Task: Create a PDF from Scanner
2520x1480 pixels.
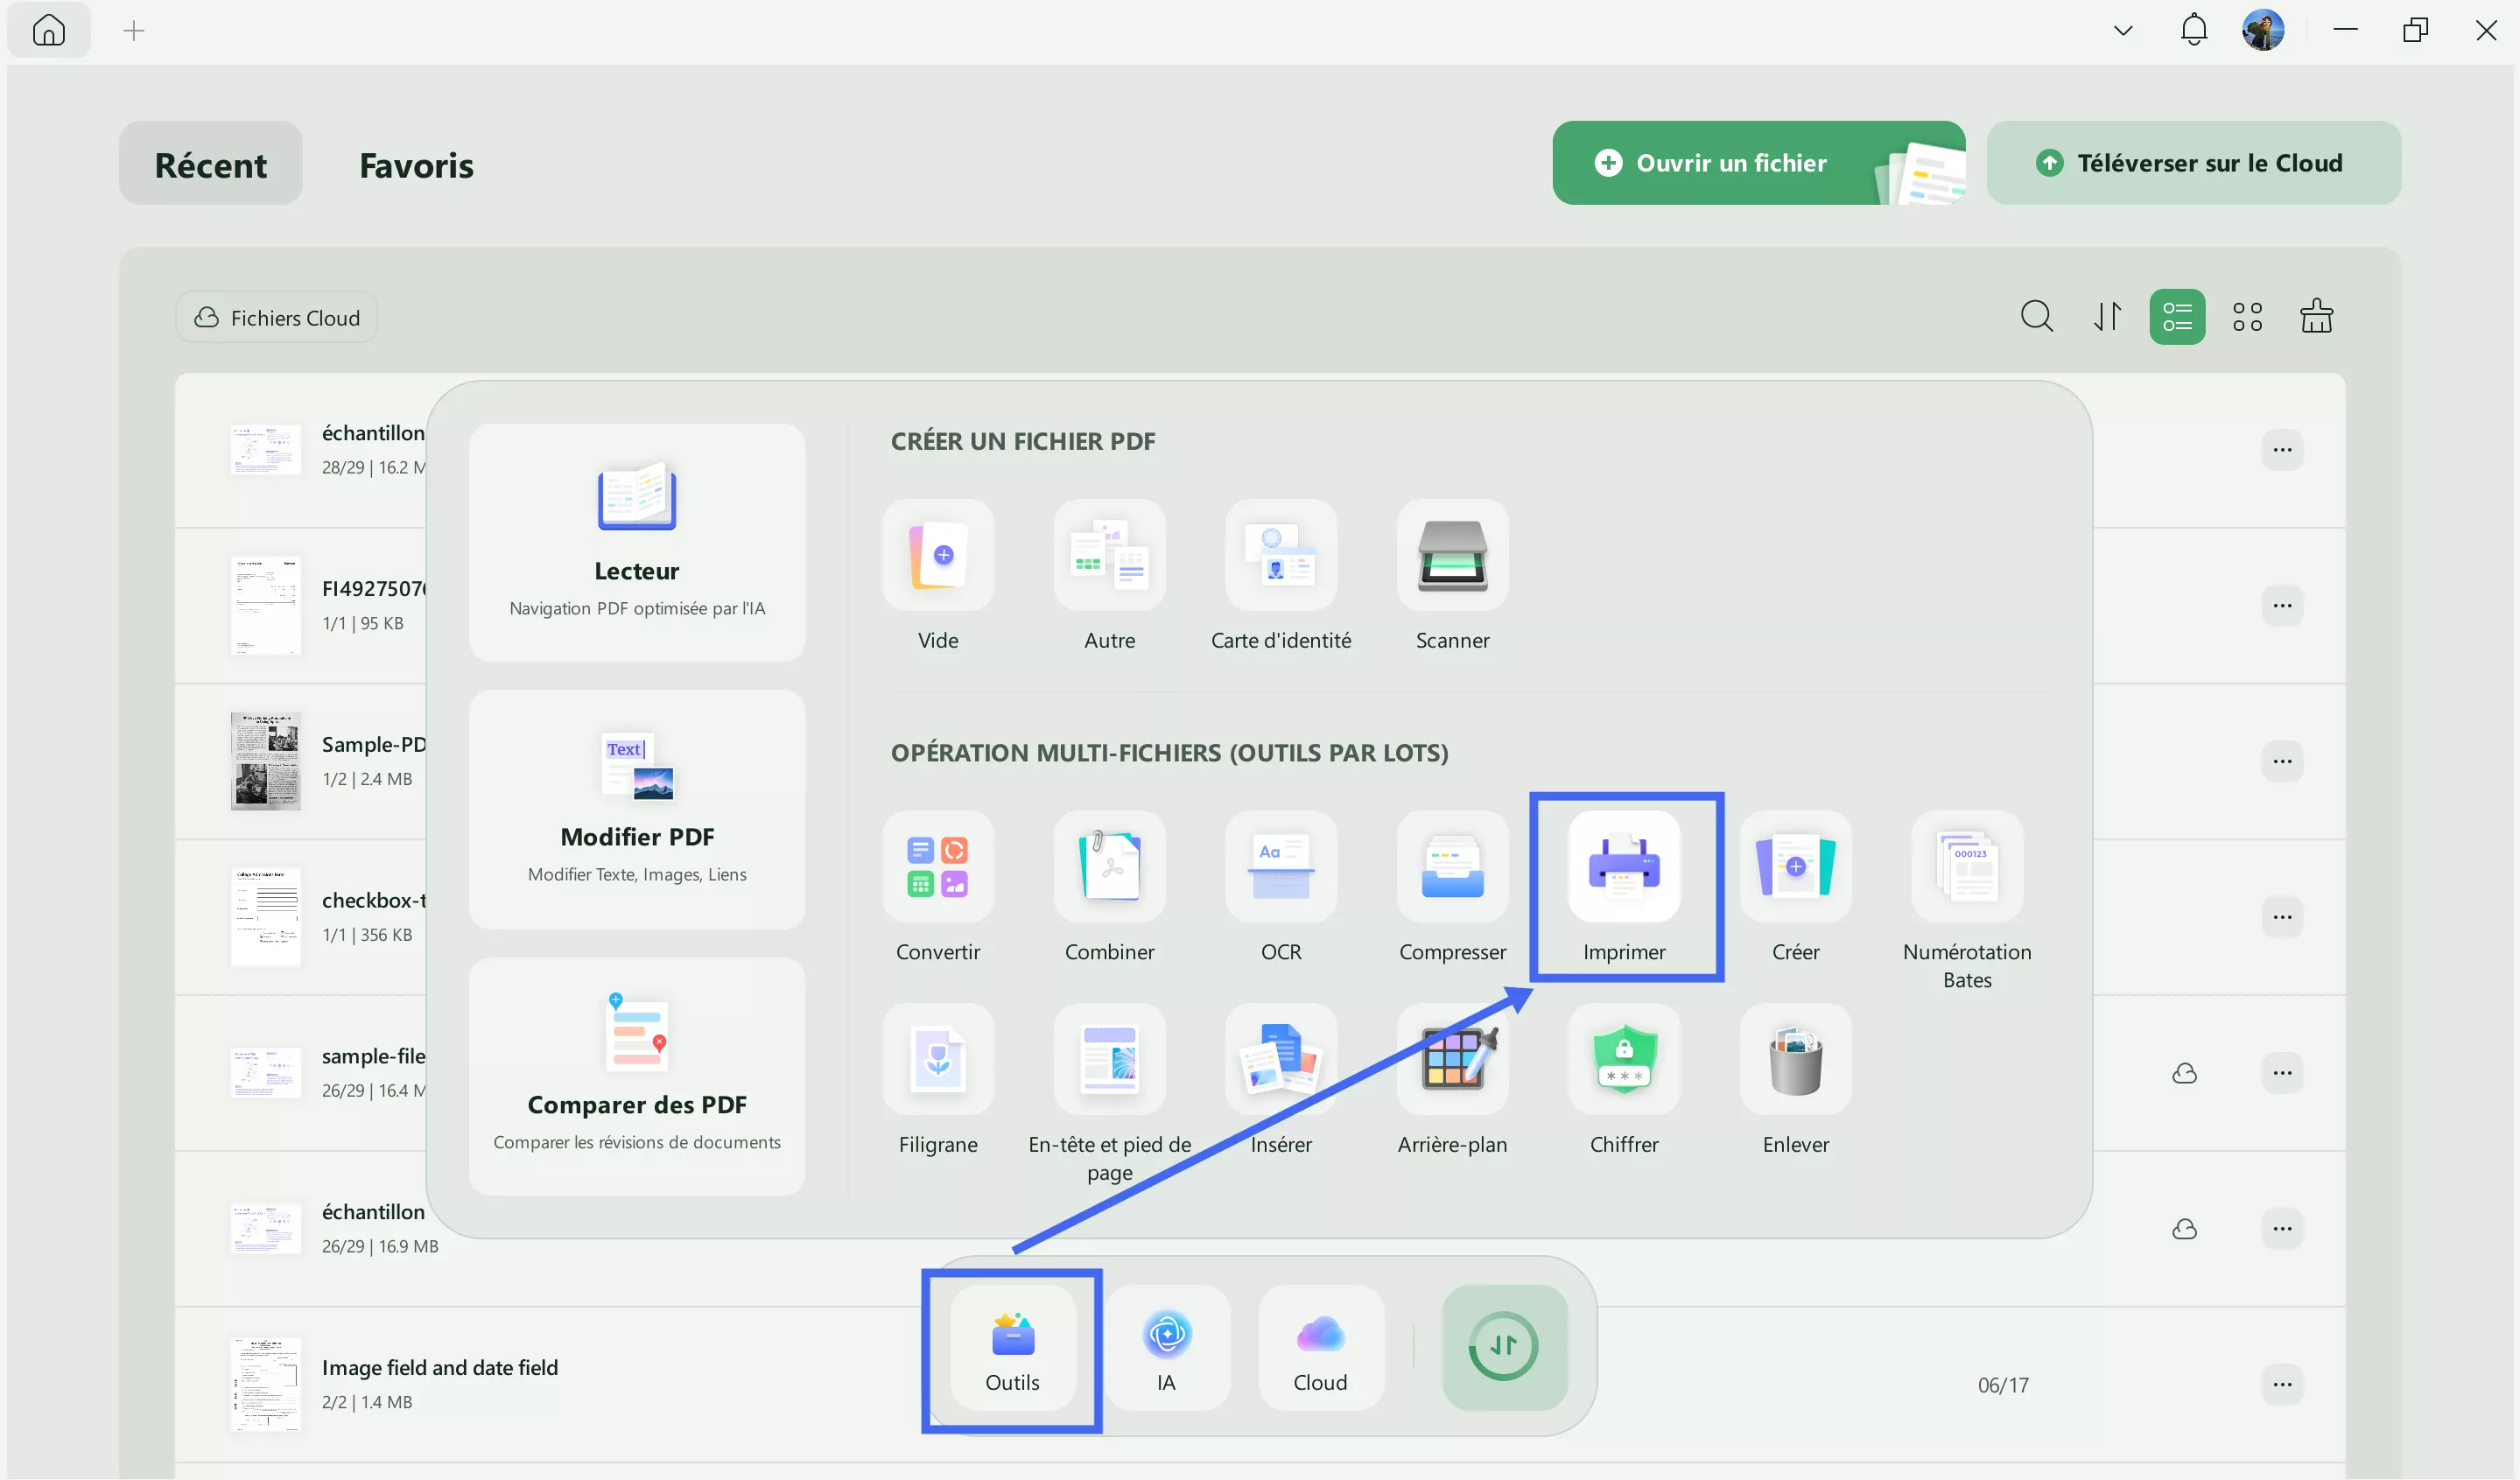Action: tap(1452, 556)
